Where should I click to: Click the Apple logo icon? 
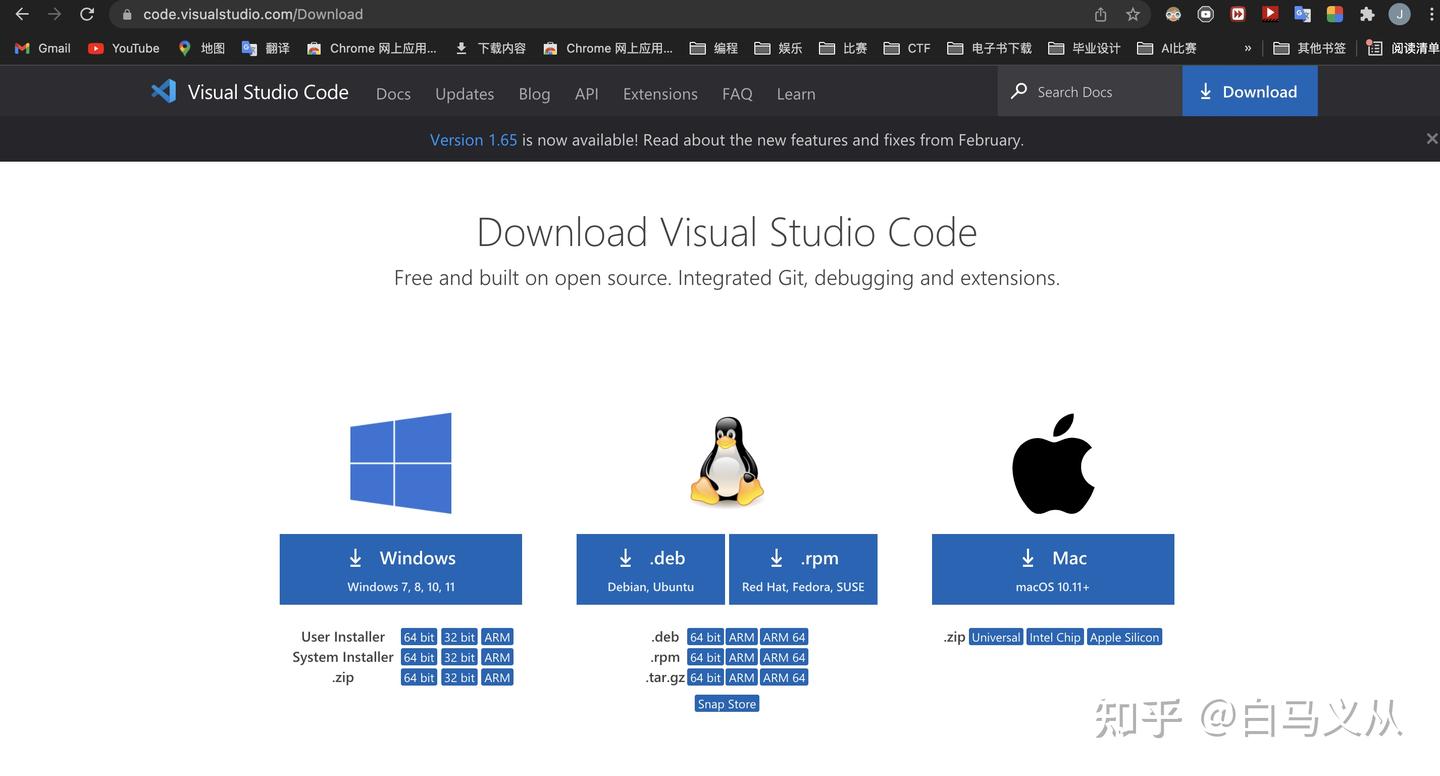[x=1052, y=461]
